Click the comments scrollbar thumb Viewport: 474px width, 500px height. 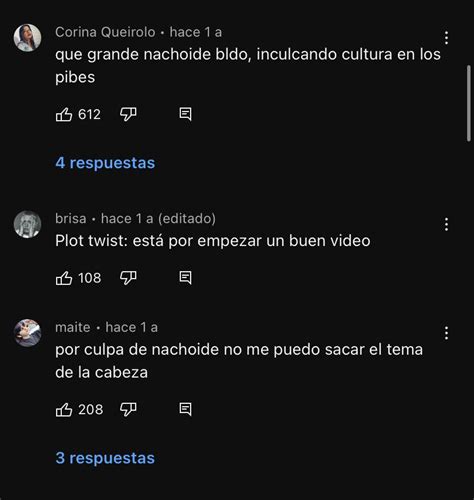pyautogui.click(x=469, y=103)
